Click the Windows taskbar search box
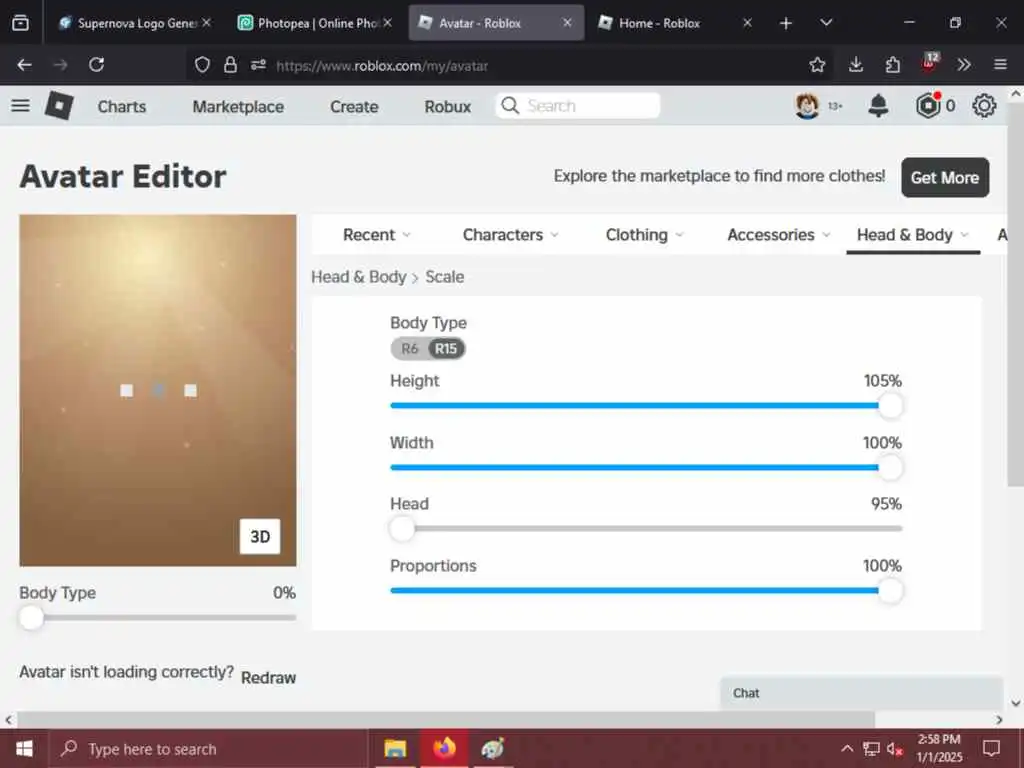Viewport: 1024px width, 768px height. coord(209,748)
